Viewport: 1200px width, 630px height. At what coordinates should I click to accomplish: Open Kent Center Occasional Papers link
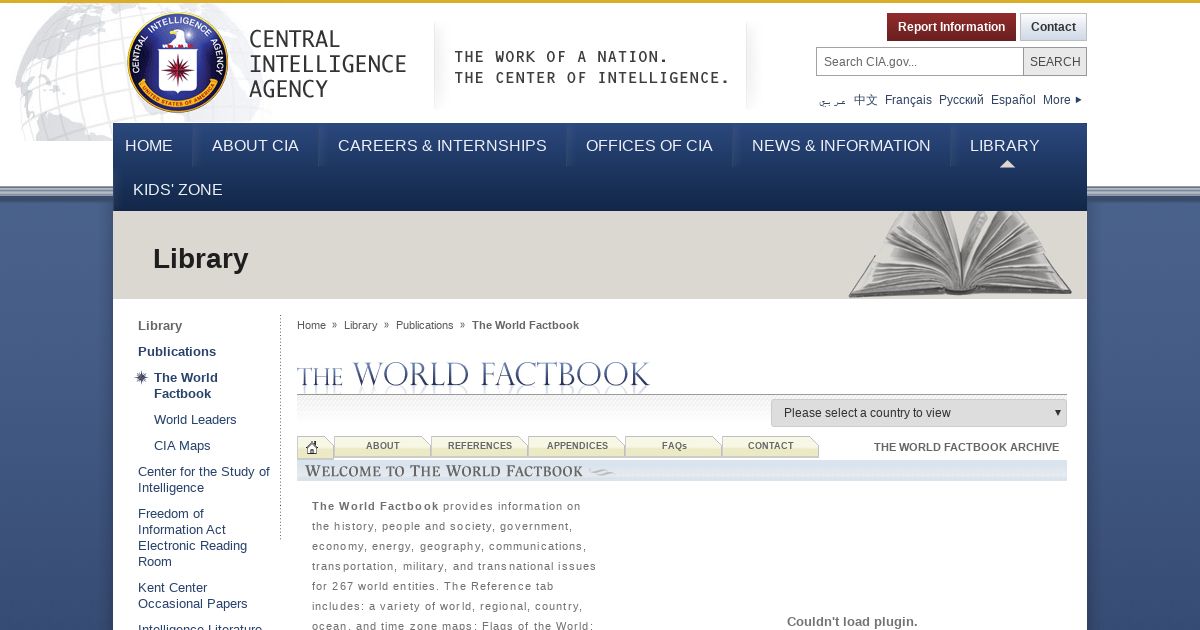(192, 596)
